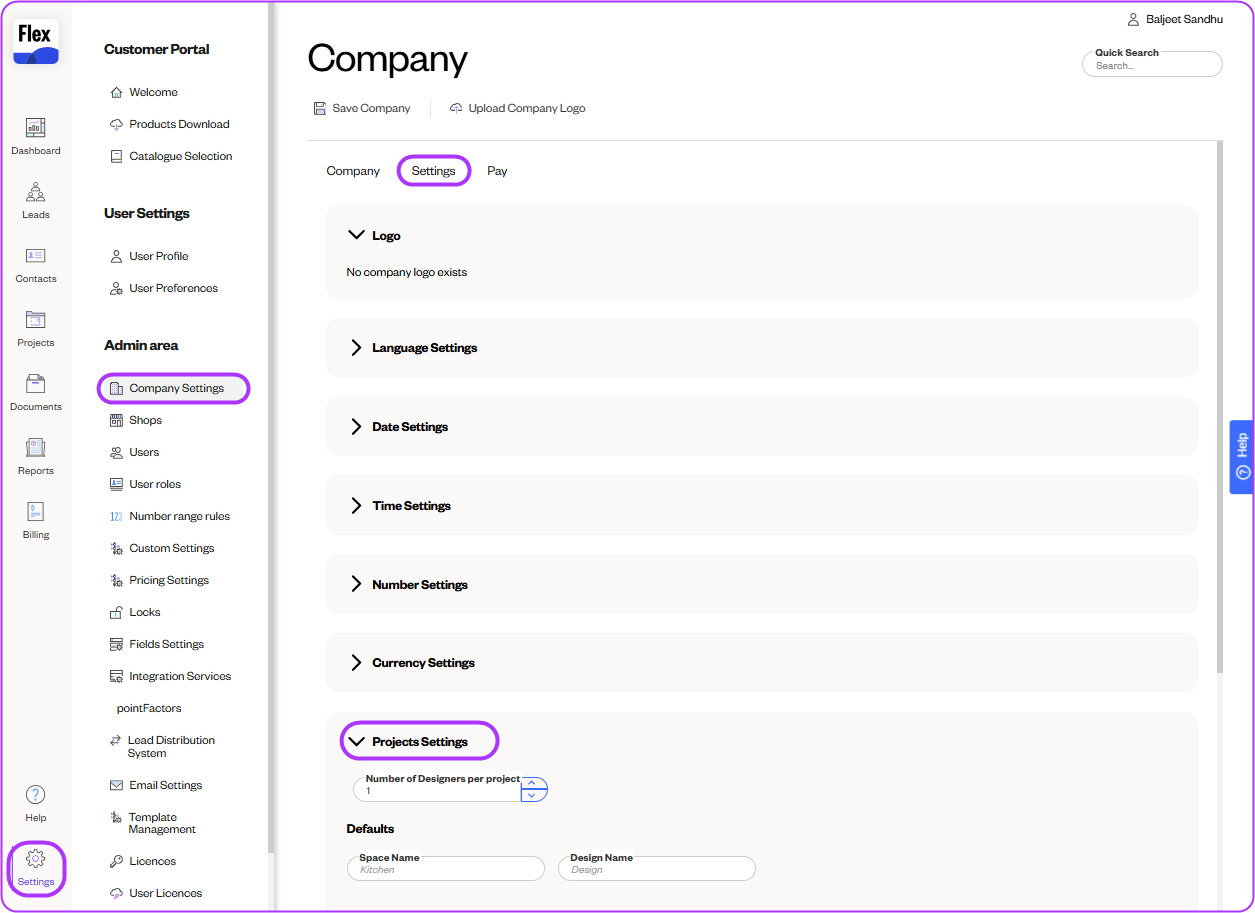Open the Dashboard icon in the sidebar
This screenshot has width=1255, height=913.
click(36, 136)
